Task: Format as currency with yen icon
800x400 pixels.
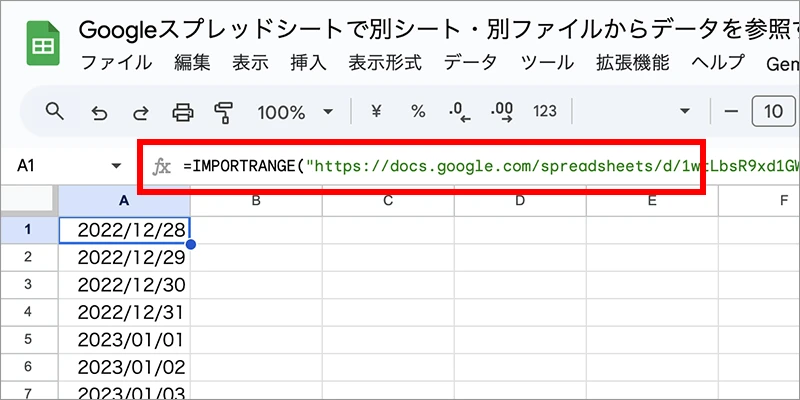Action: coord(378,112)
